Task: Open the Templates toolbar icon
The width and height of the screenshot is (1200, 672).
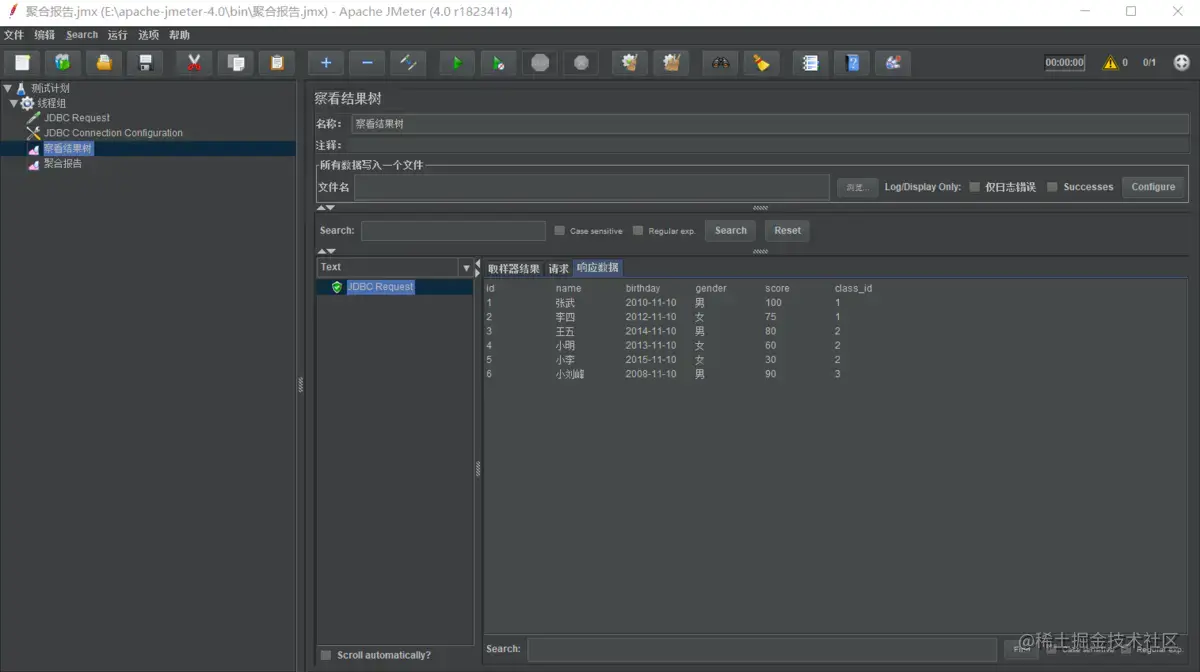Action: 62,63
